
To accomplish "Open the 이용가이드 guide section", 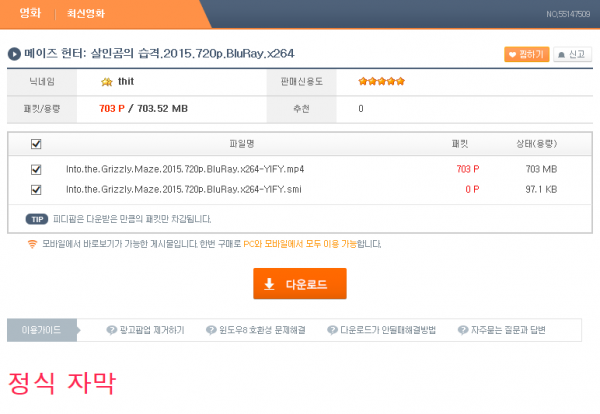I will click(35, 329).
